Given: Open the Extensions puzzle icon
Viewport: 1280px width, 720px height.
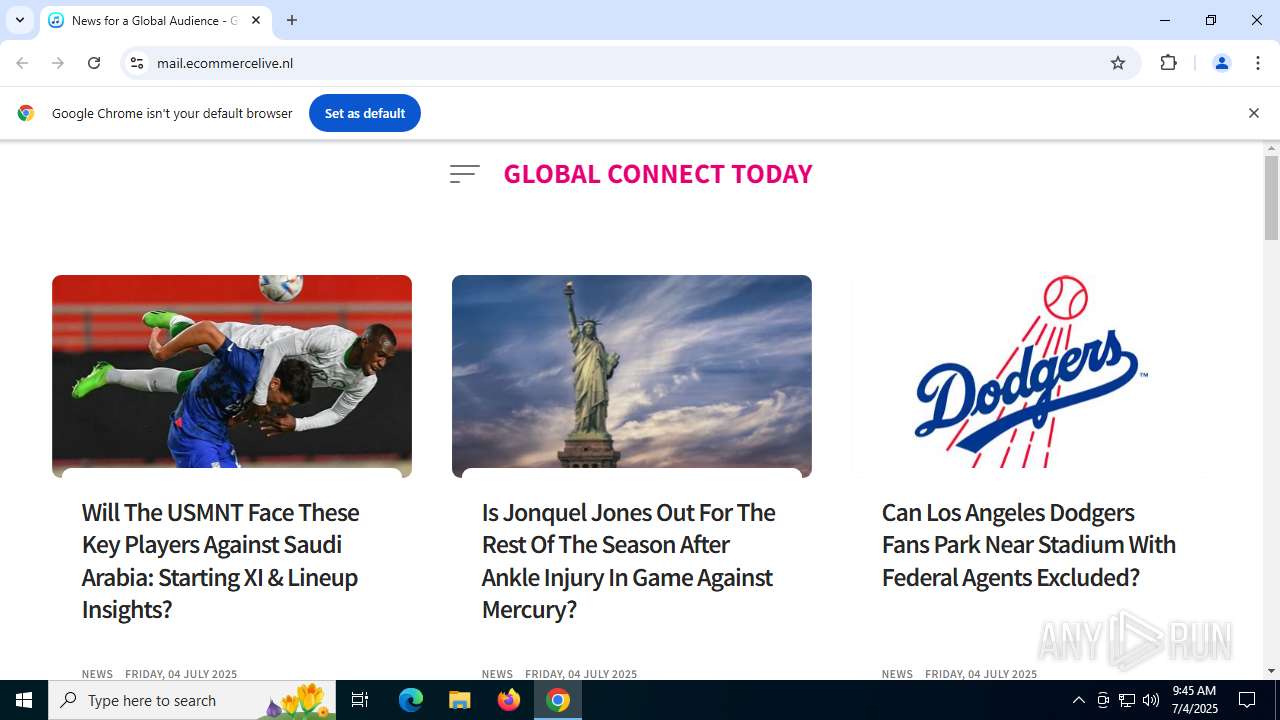Looking at the screenshot, I should click(1168, 63).
